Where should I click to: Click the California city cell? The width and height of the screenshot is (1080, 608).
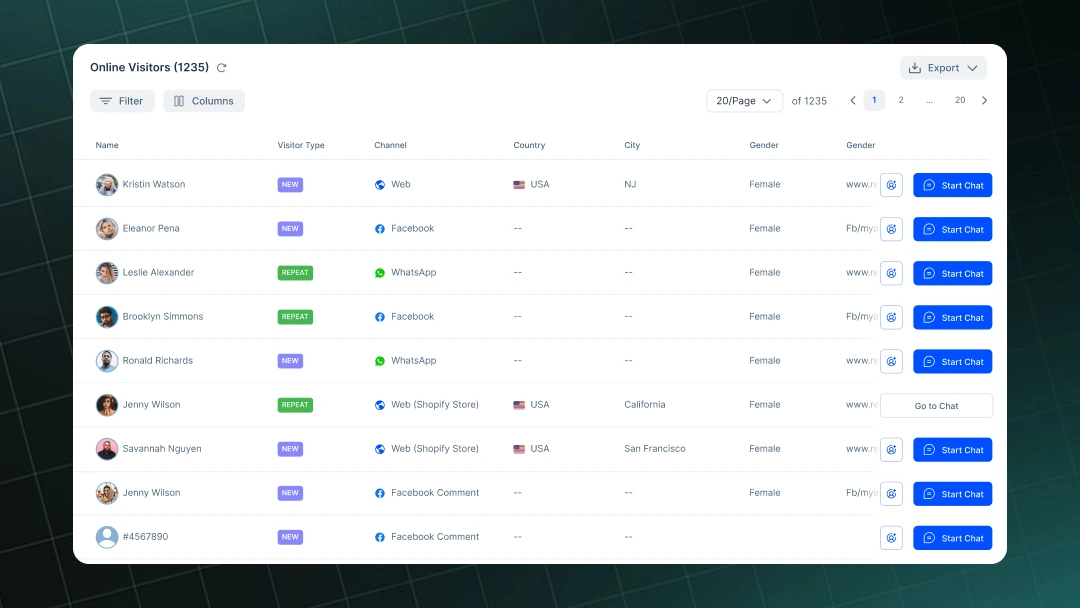pyautogui.click(x=645, y=405)
